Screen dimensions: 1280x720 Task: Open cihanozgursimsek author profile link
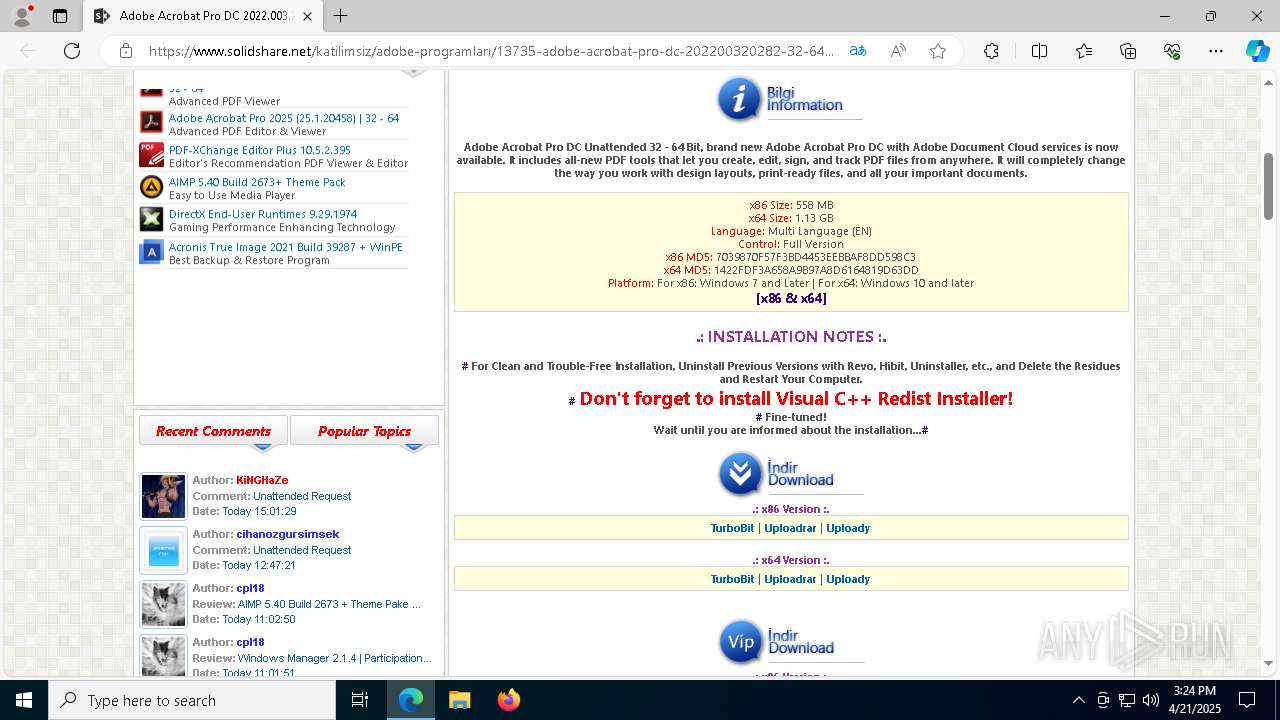click(287, 534)
